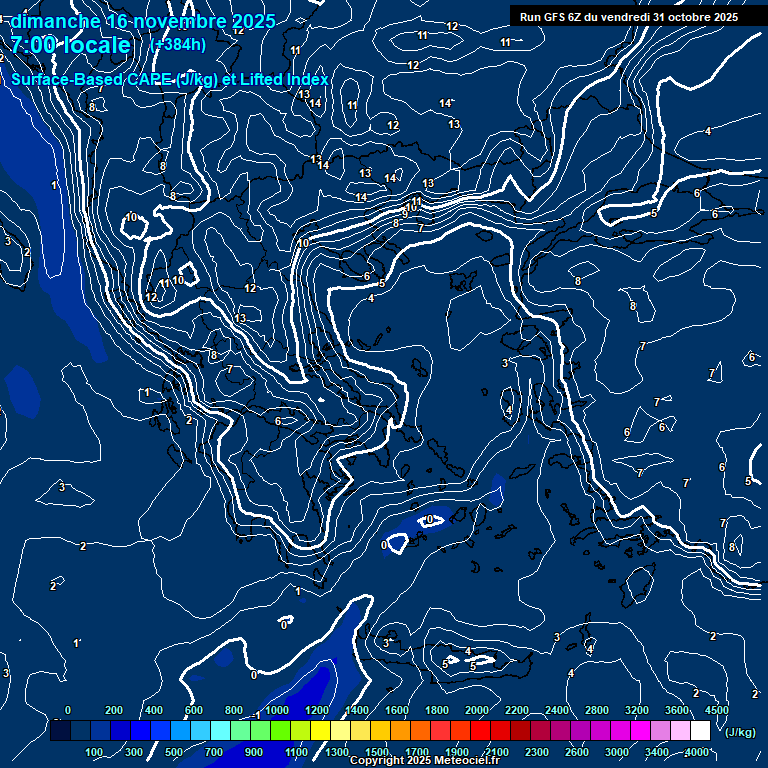Click the legend value "3600"
The height and width of the screenshot is (768, 768).
tap(677, 710)
